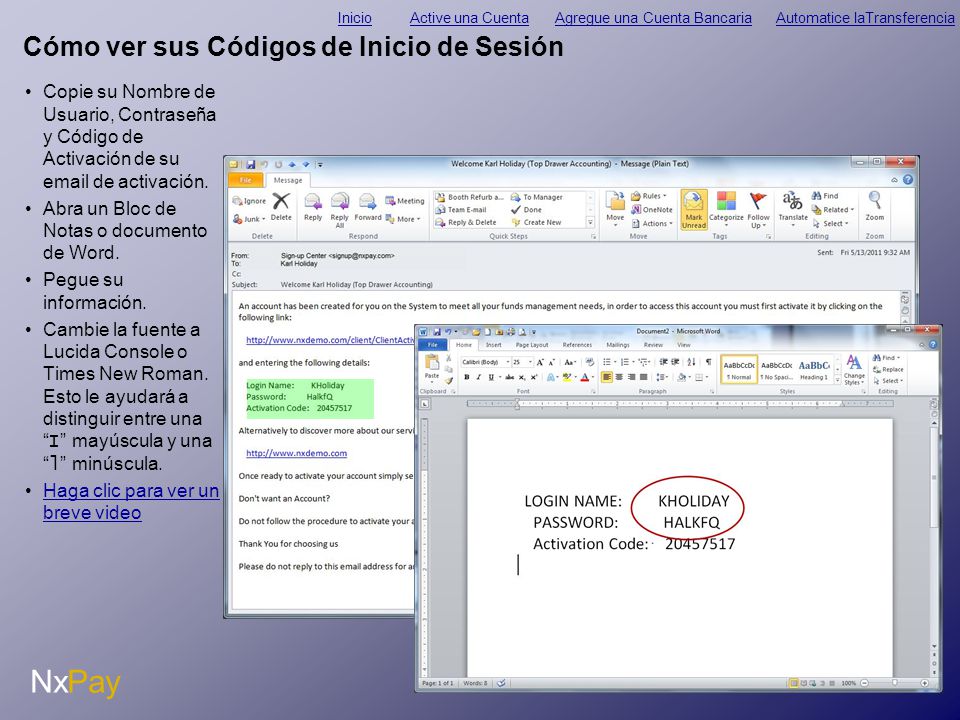The image size is (960, 720).
Task: Click the Meeting icon in Respond group
Action: tap(390, 201)
